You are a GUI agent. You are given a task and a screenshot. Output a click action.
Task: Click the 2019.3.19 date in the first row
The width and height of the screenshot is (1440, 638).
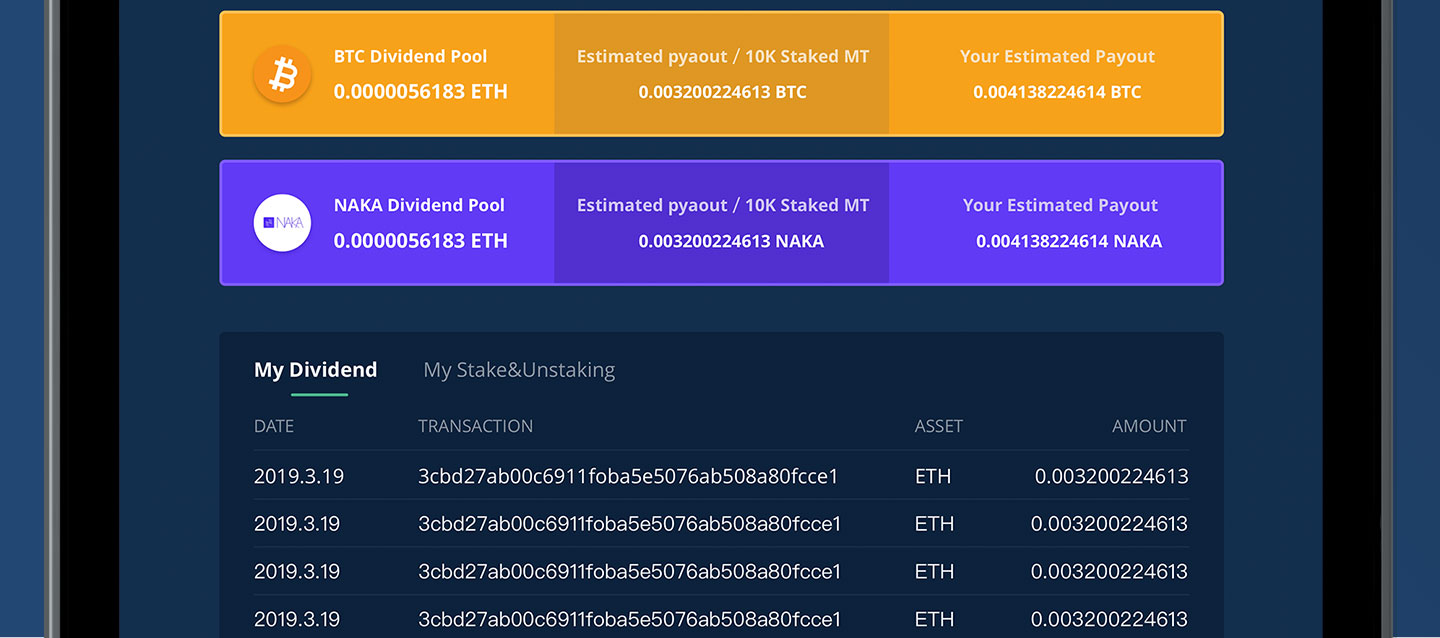[299, 476]
